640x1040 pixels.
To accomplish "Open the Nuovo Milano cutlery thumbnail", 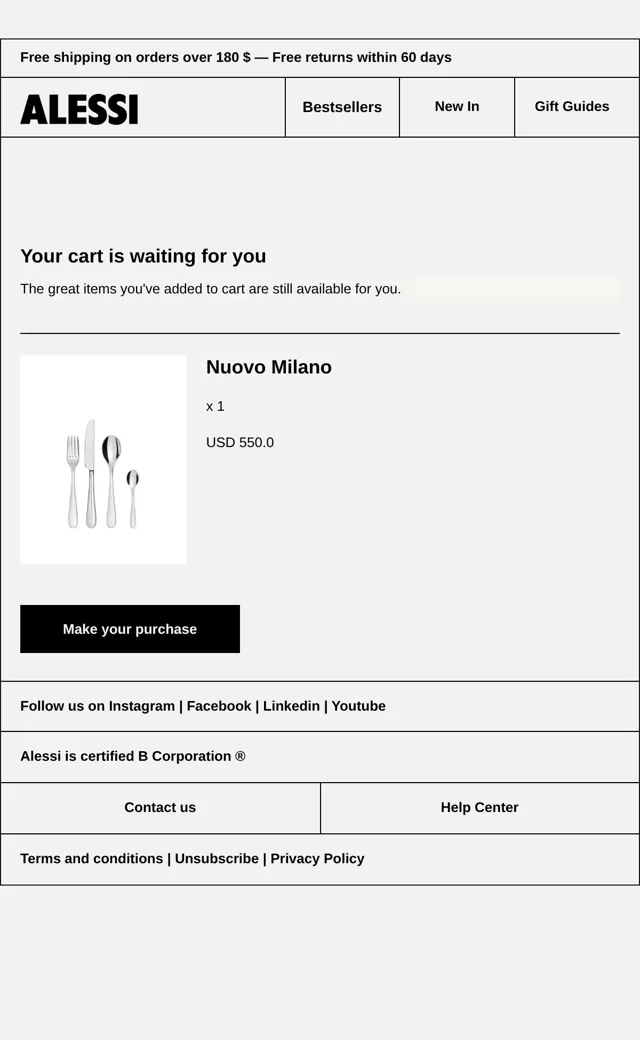I will point(103,460).
